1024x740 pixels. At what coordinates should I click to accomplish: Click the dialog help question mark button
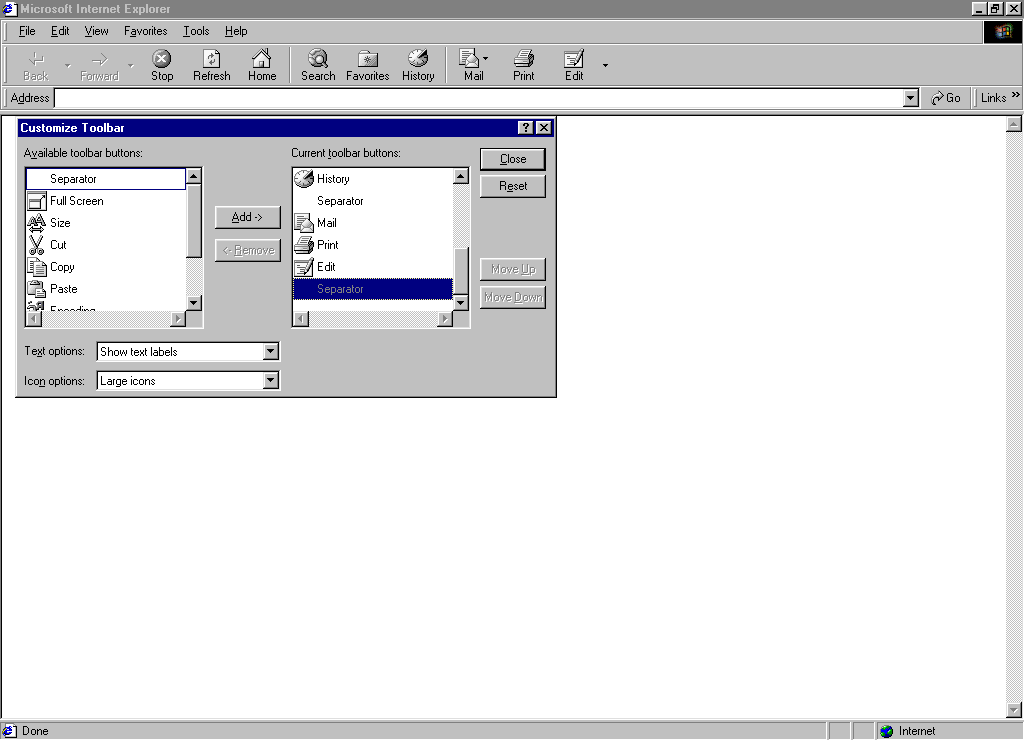click(x=526, y=127)
